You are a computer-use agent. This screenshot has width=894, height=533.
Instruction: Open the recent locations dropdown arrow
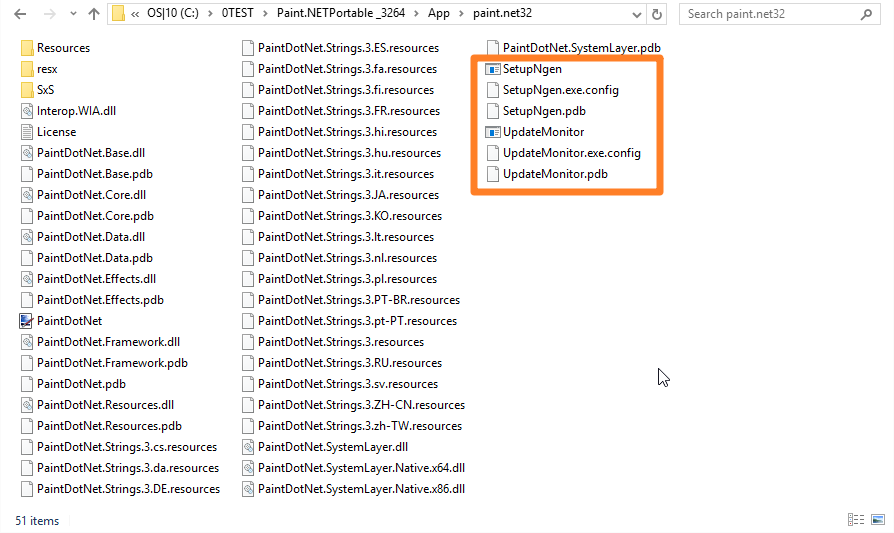73,14
